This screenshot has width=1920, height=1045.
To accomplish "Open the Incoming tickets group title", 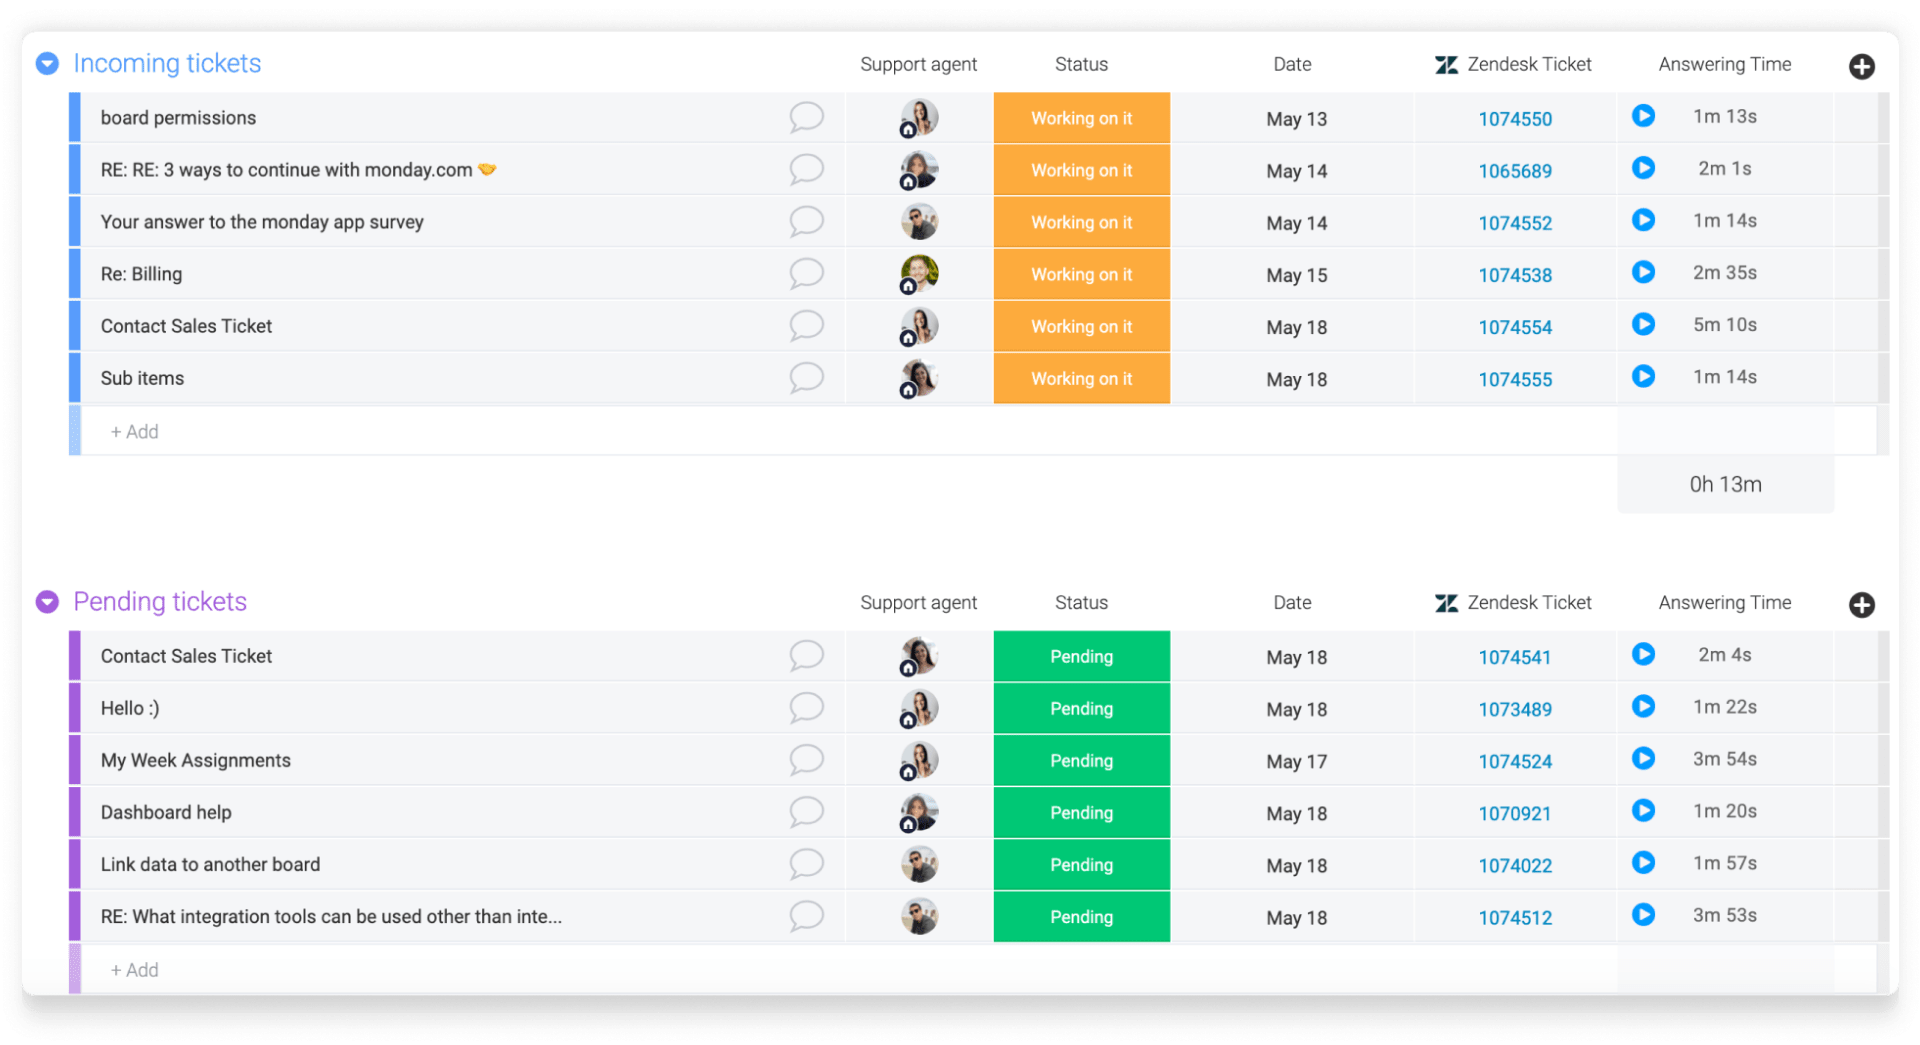I will (x=166, y=63).
